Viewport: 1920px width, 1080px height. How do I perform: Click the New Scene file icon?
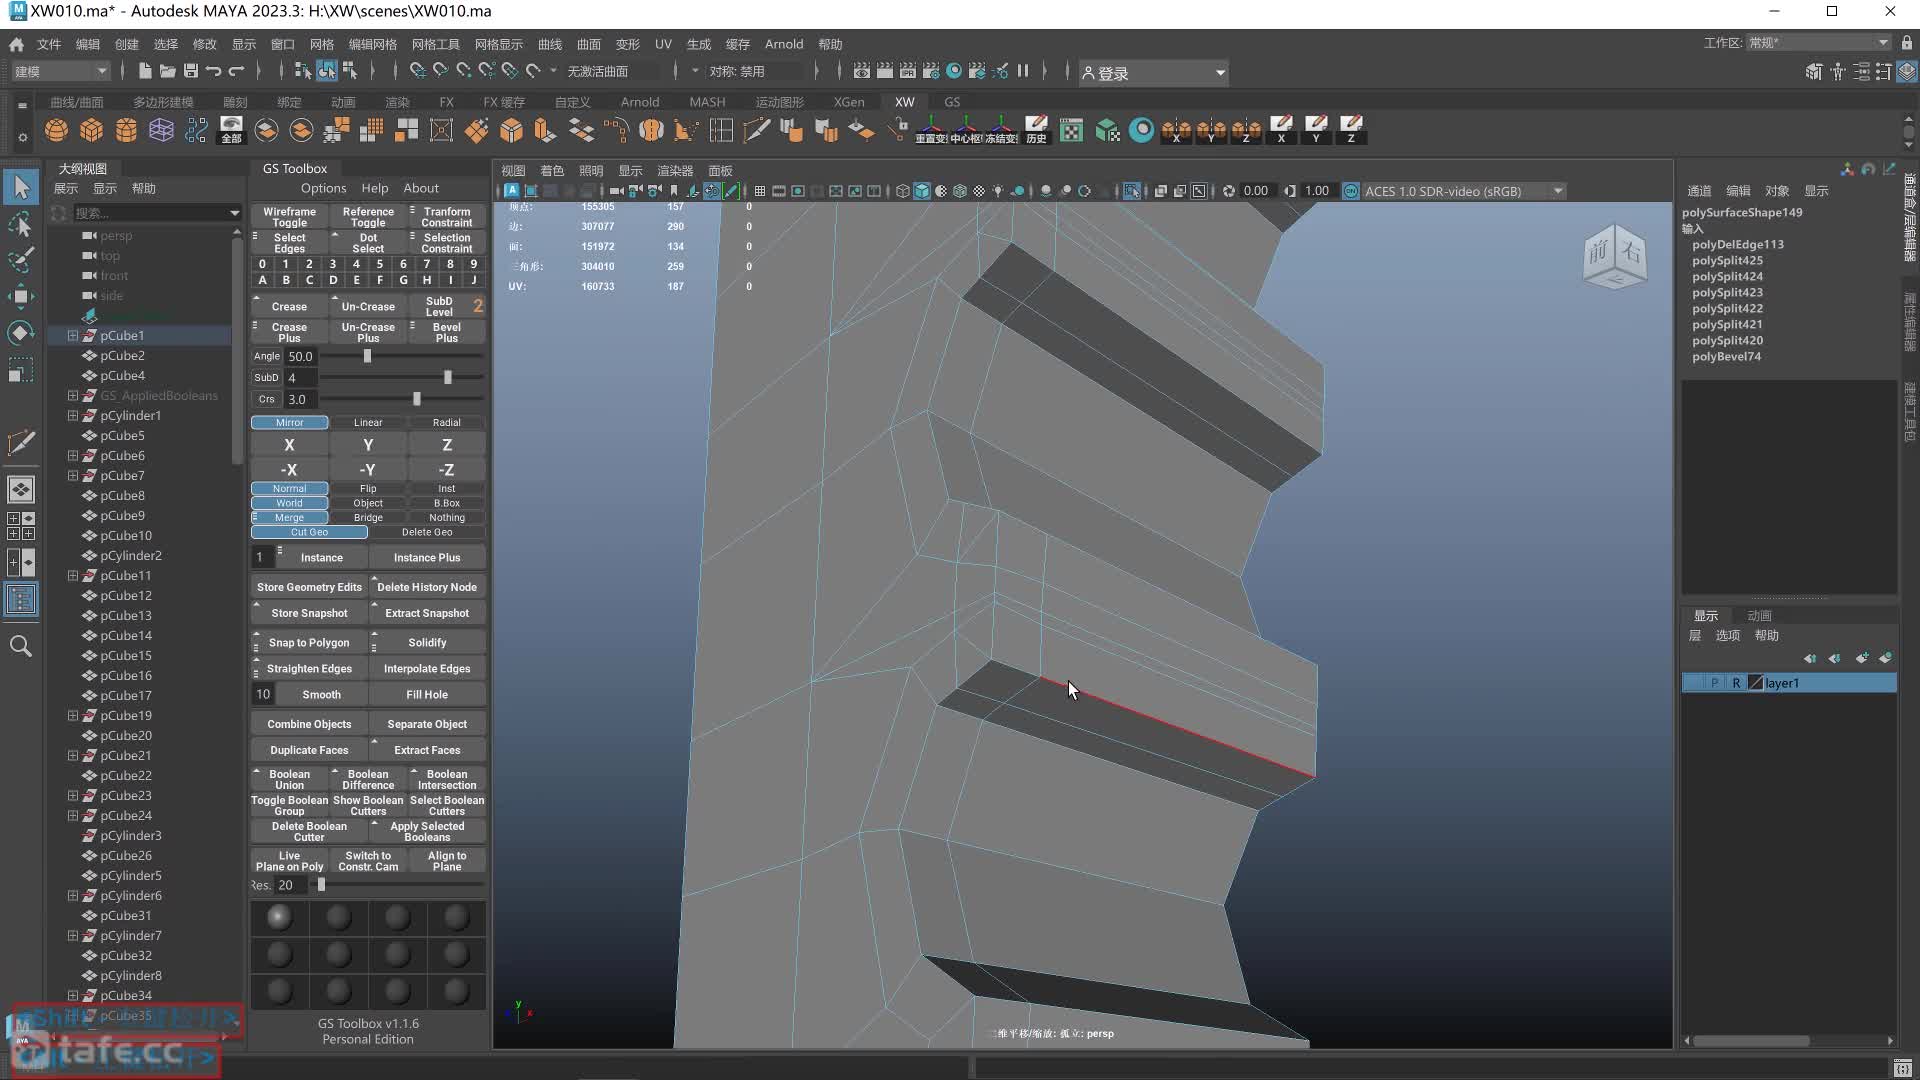point(145,71)
